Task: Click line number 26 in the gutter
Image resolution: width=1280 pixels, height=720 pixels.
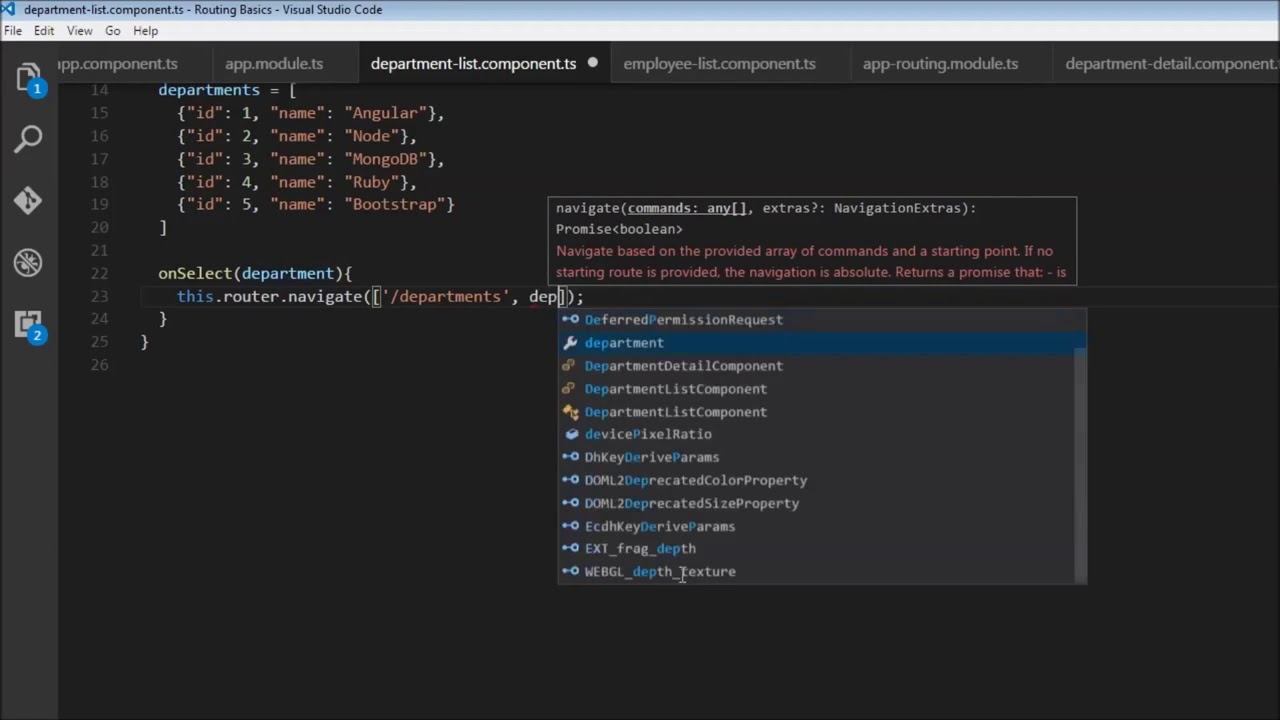Action: [100, 364]
